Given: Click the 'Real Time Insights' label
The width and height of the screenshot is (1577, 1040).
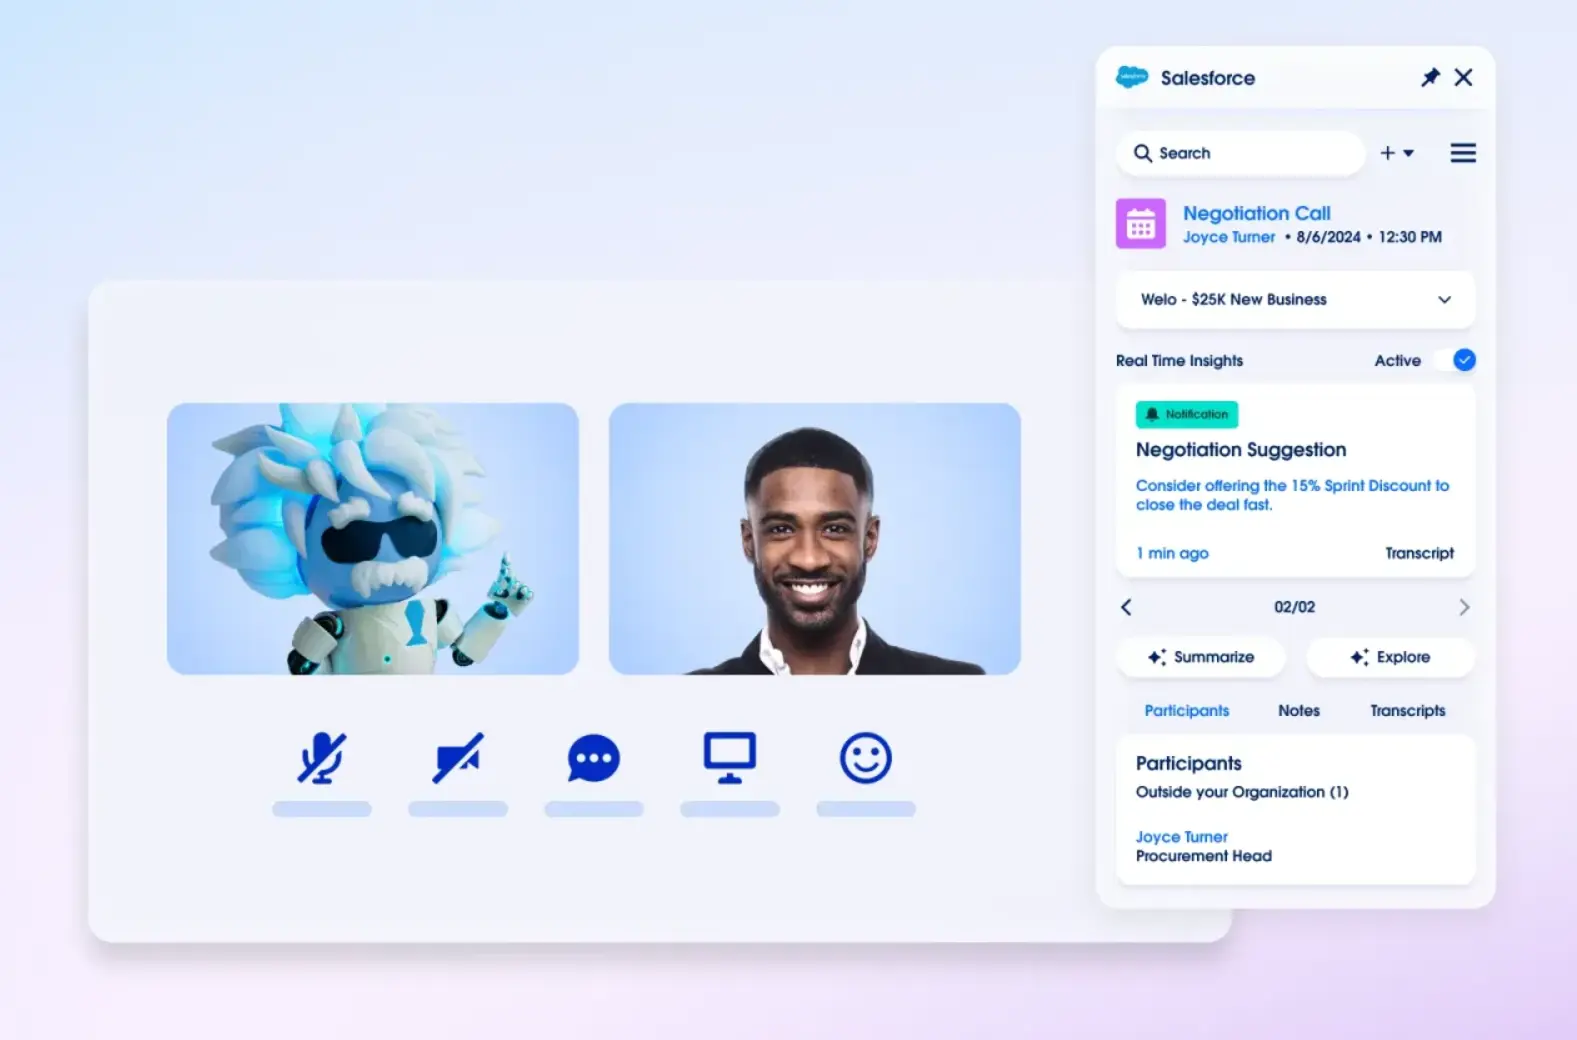Looking at the screenshot, I should pyautogui.click(x=1180, y=360).
